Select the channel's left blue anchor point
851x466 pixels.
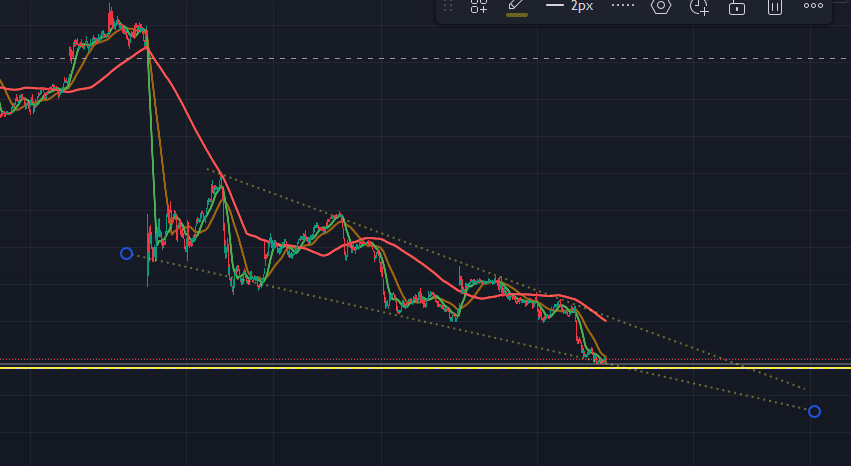click(x=126, y=253)
